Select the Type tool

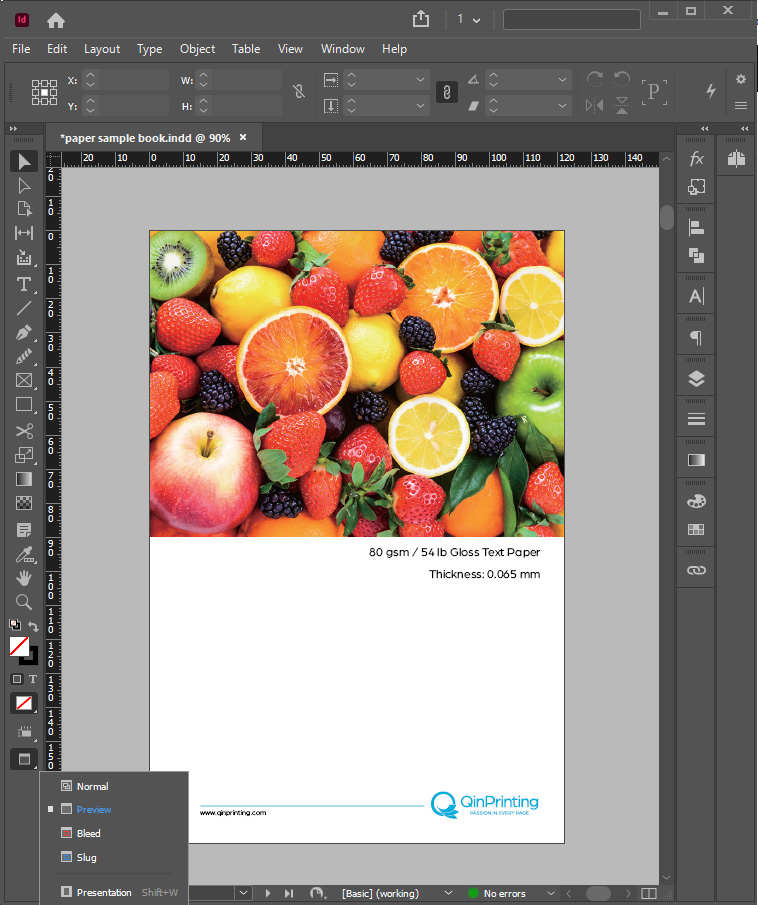pyautogui.click(x=24, y=284)
